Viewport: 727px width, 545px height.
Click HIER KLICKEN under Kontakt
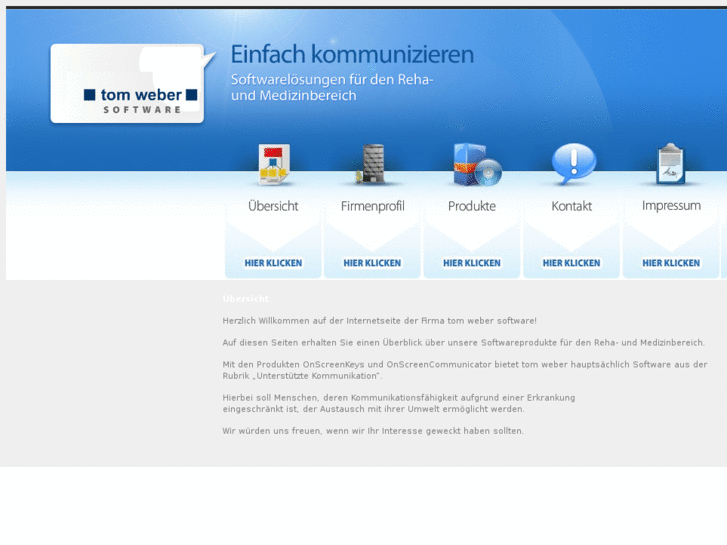[571, 263]
